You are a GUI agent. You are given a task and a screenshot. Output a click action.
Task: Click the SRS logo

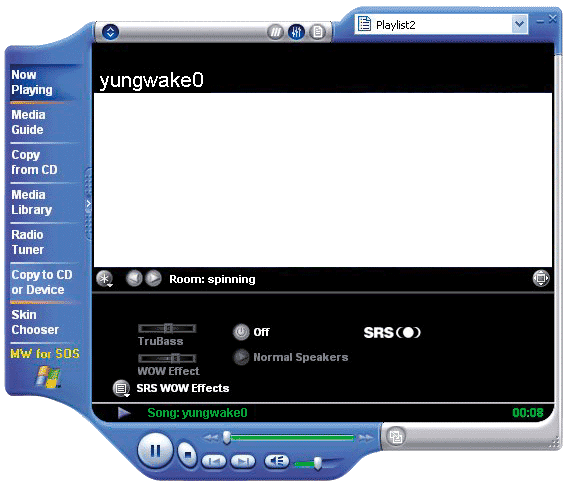tap(392, 333)
